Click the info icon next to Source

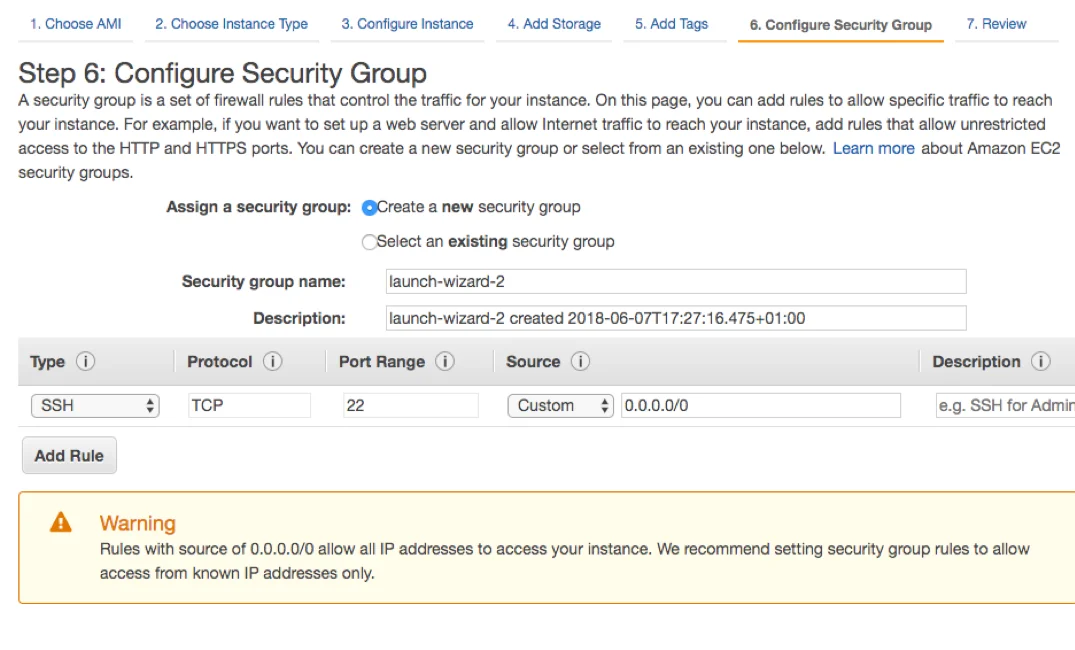[581, 361]
